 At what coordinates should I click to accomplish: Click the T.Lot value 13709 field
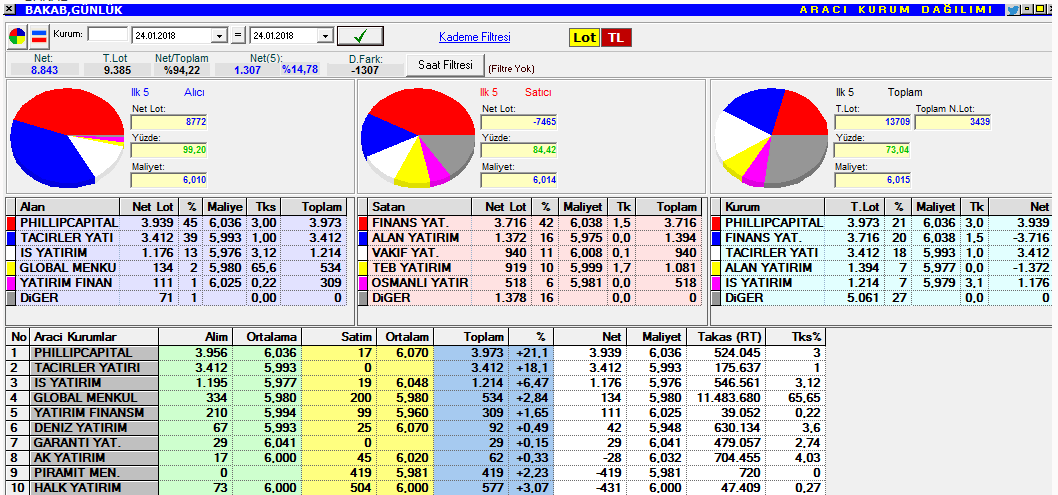(x=873, y=122)
